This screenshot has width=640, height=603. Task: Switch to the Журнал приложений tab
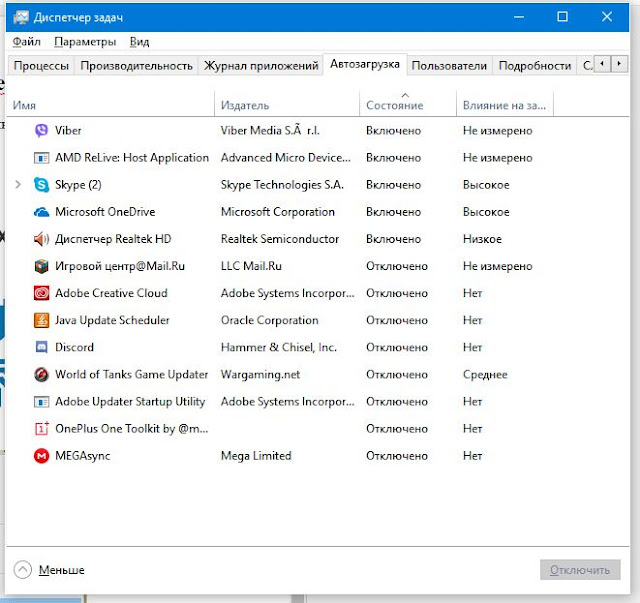(261, 66)
